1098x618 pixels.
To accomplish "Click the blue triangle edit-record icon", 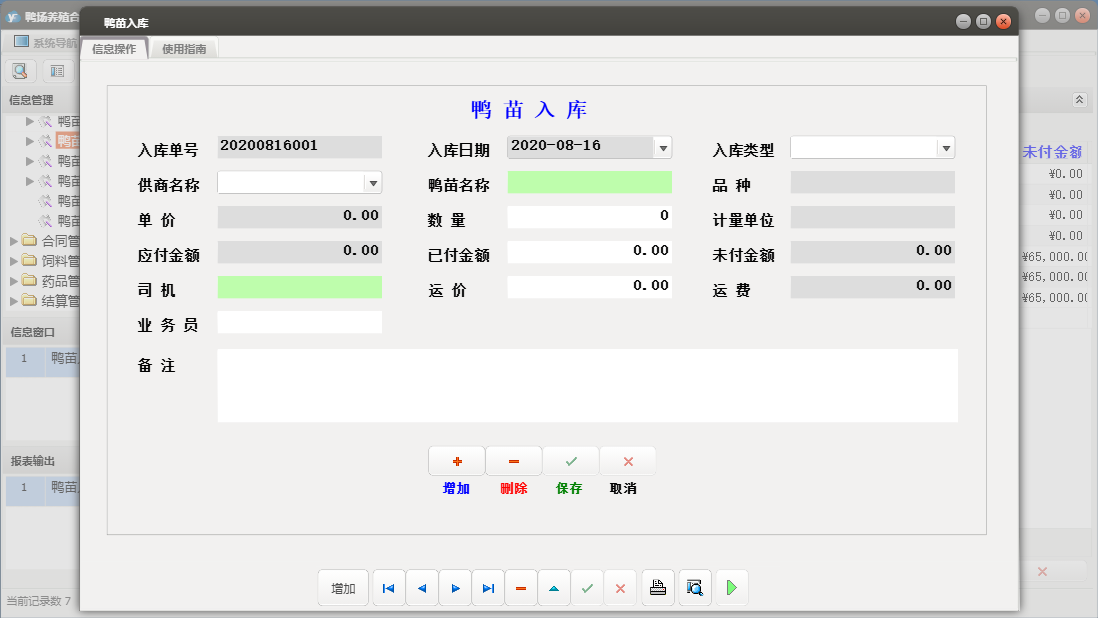I will point(554,588).
